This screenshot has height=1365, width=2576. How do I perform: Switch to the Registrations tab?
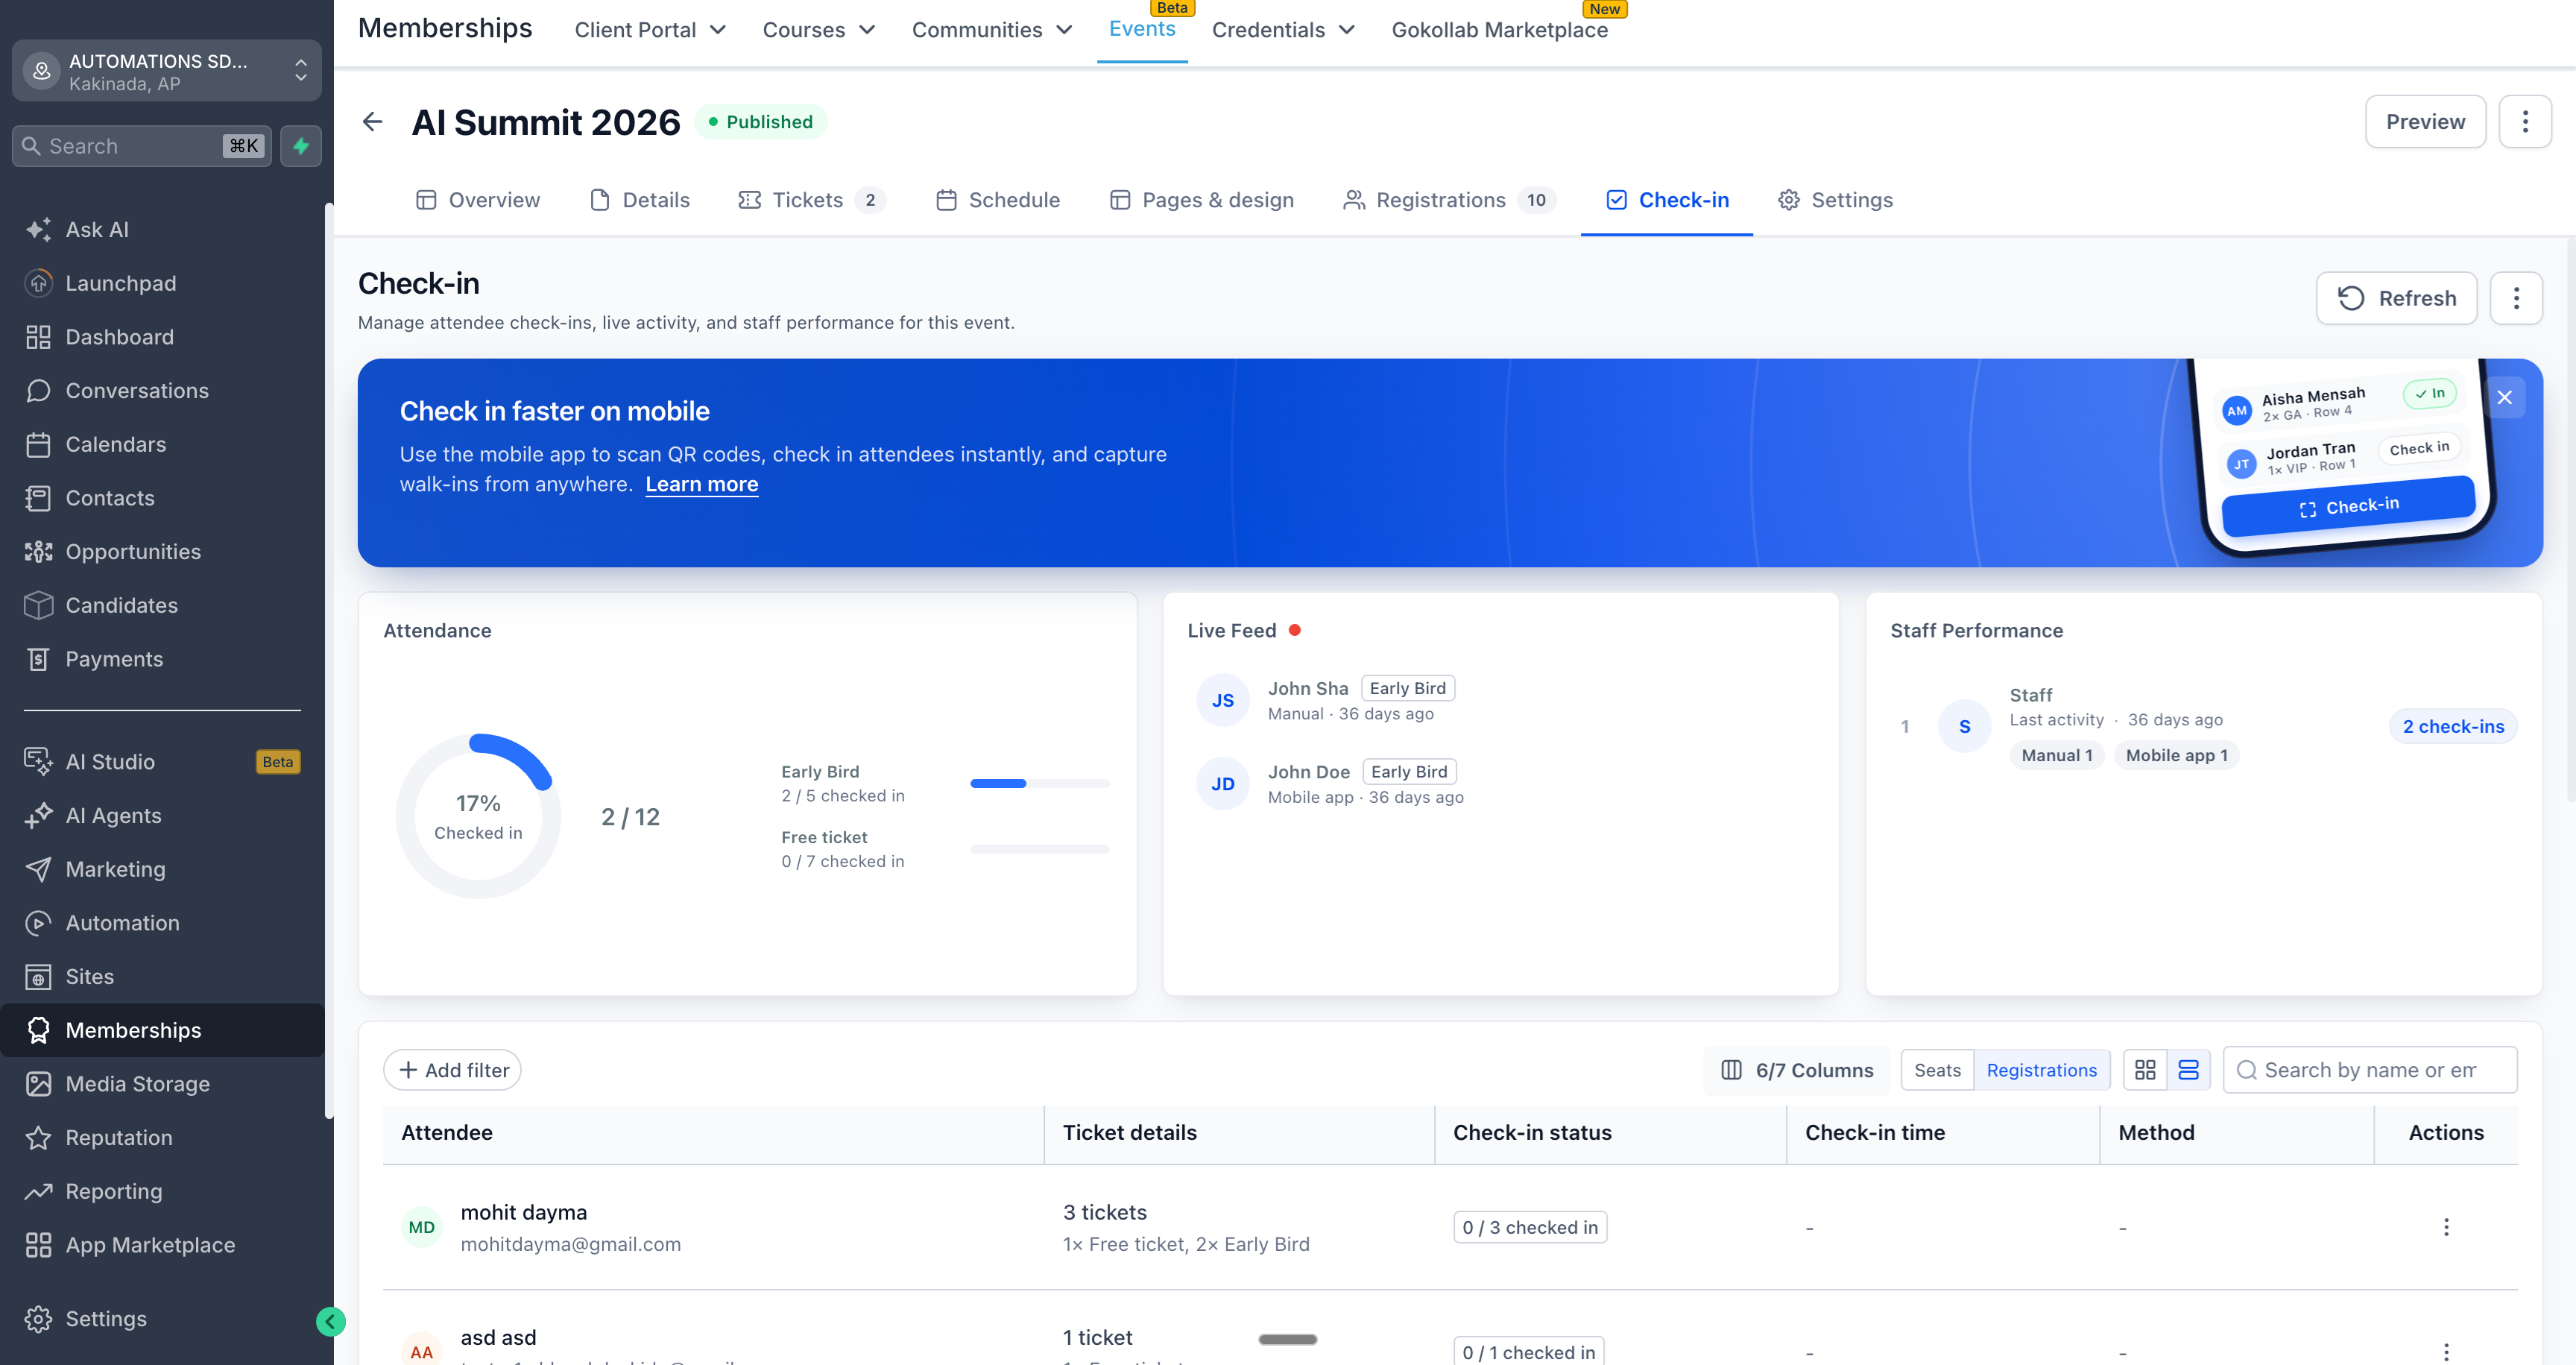[x=1448, y=200]
